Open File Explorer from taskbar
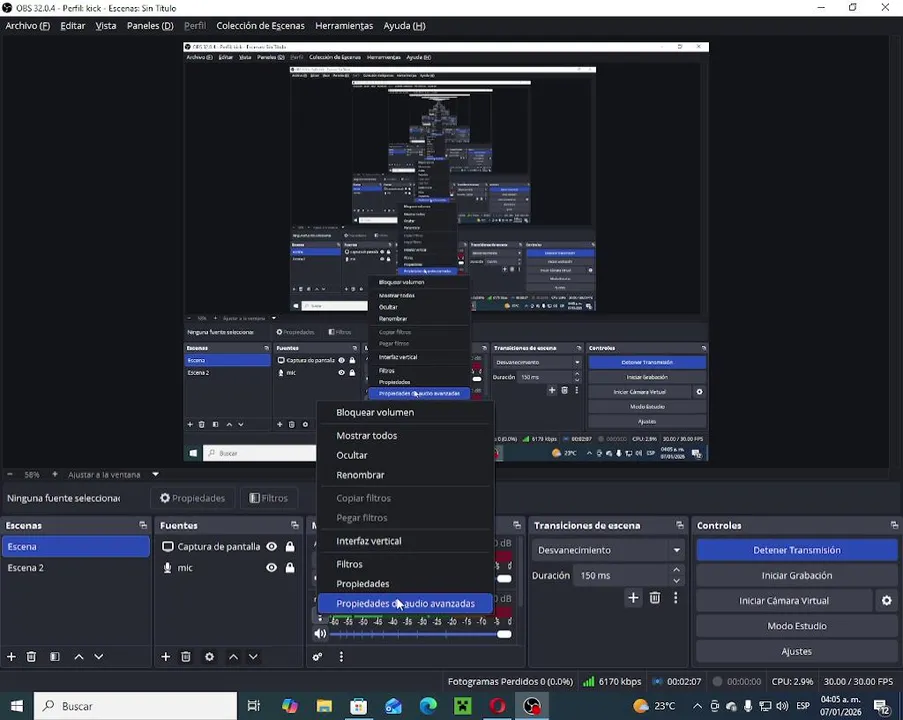Screen dimensions: 903x720 click(x=324, y=706)
